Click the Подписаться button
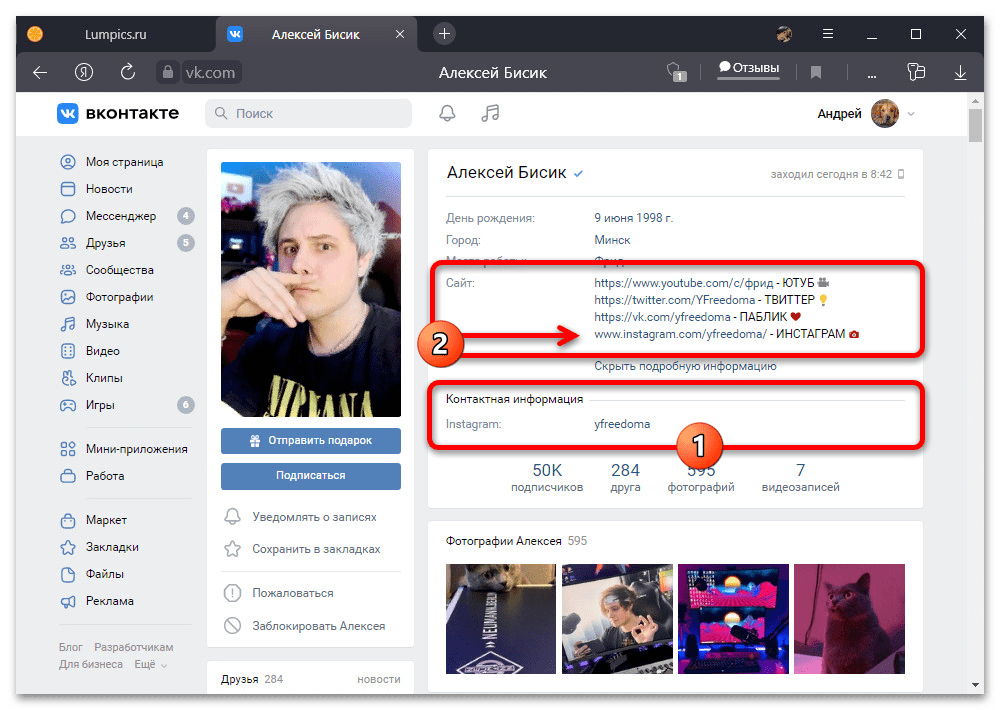Image resolution: width=1000 pixels, height=710 pixels. [311, 476]
